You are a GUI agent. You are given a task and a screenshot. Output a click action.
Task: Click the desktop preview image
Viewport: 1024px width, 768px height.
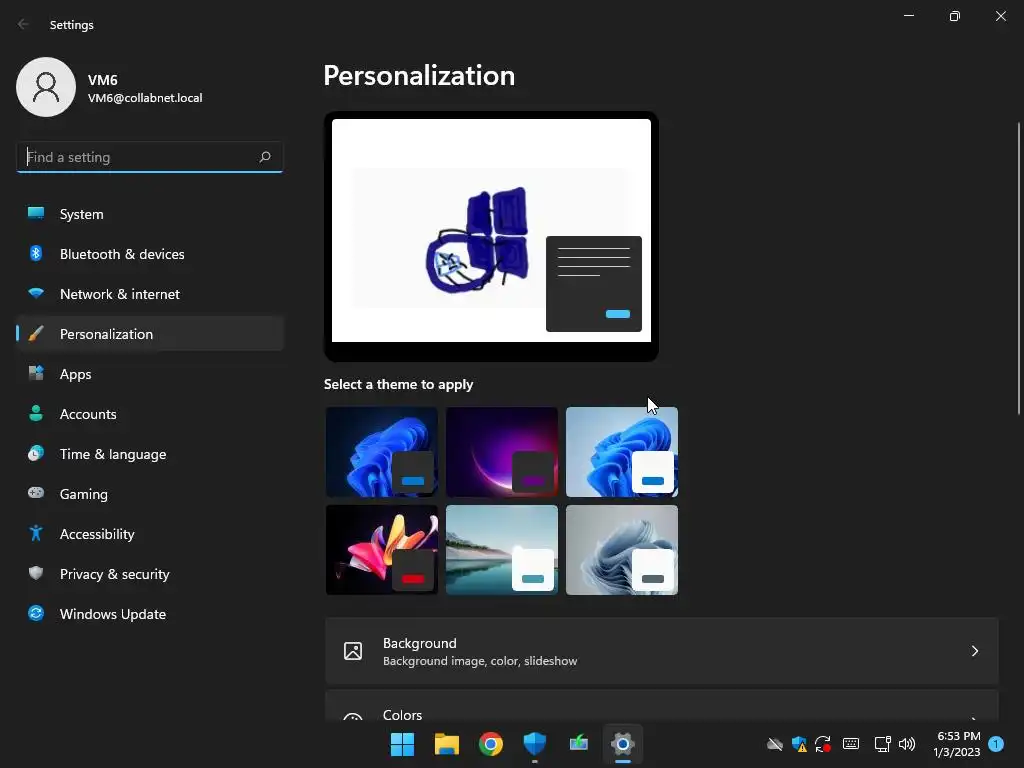tap(491, 231)
